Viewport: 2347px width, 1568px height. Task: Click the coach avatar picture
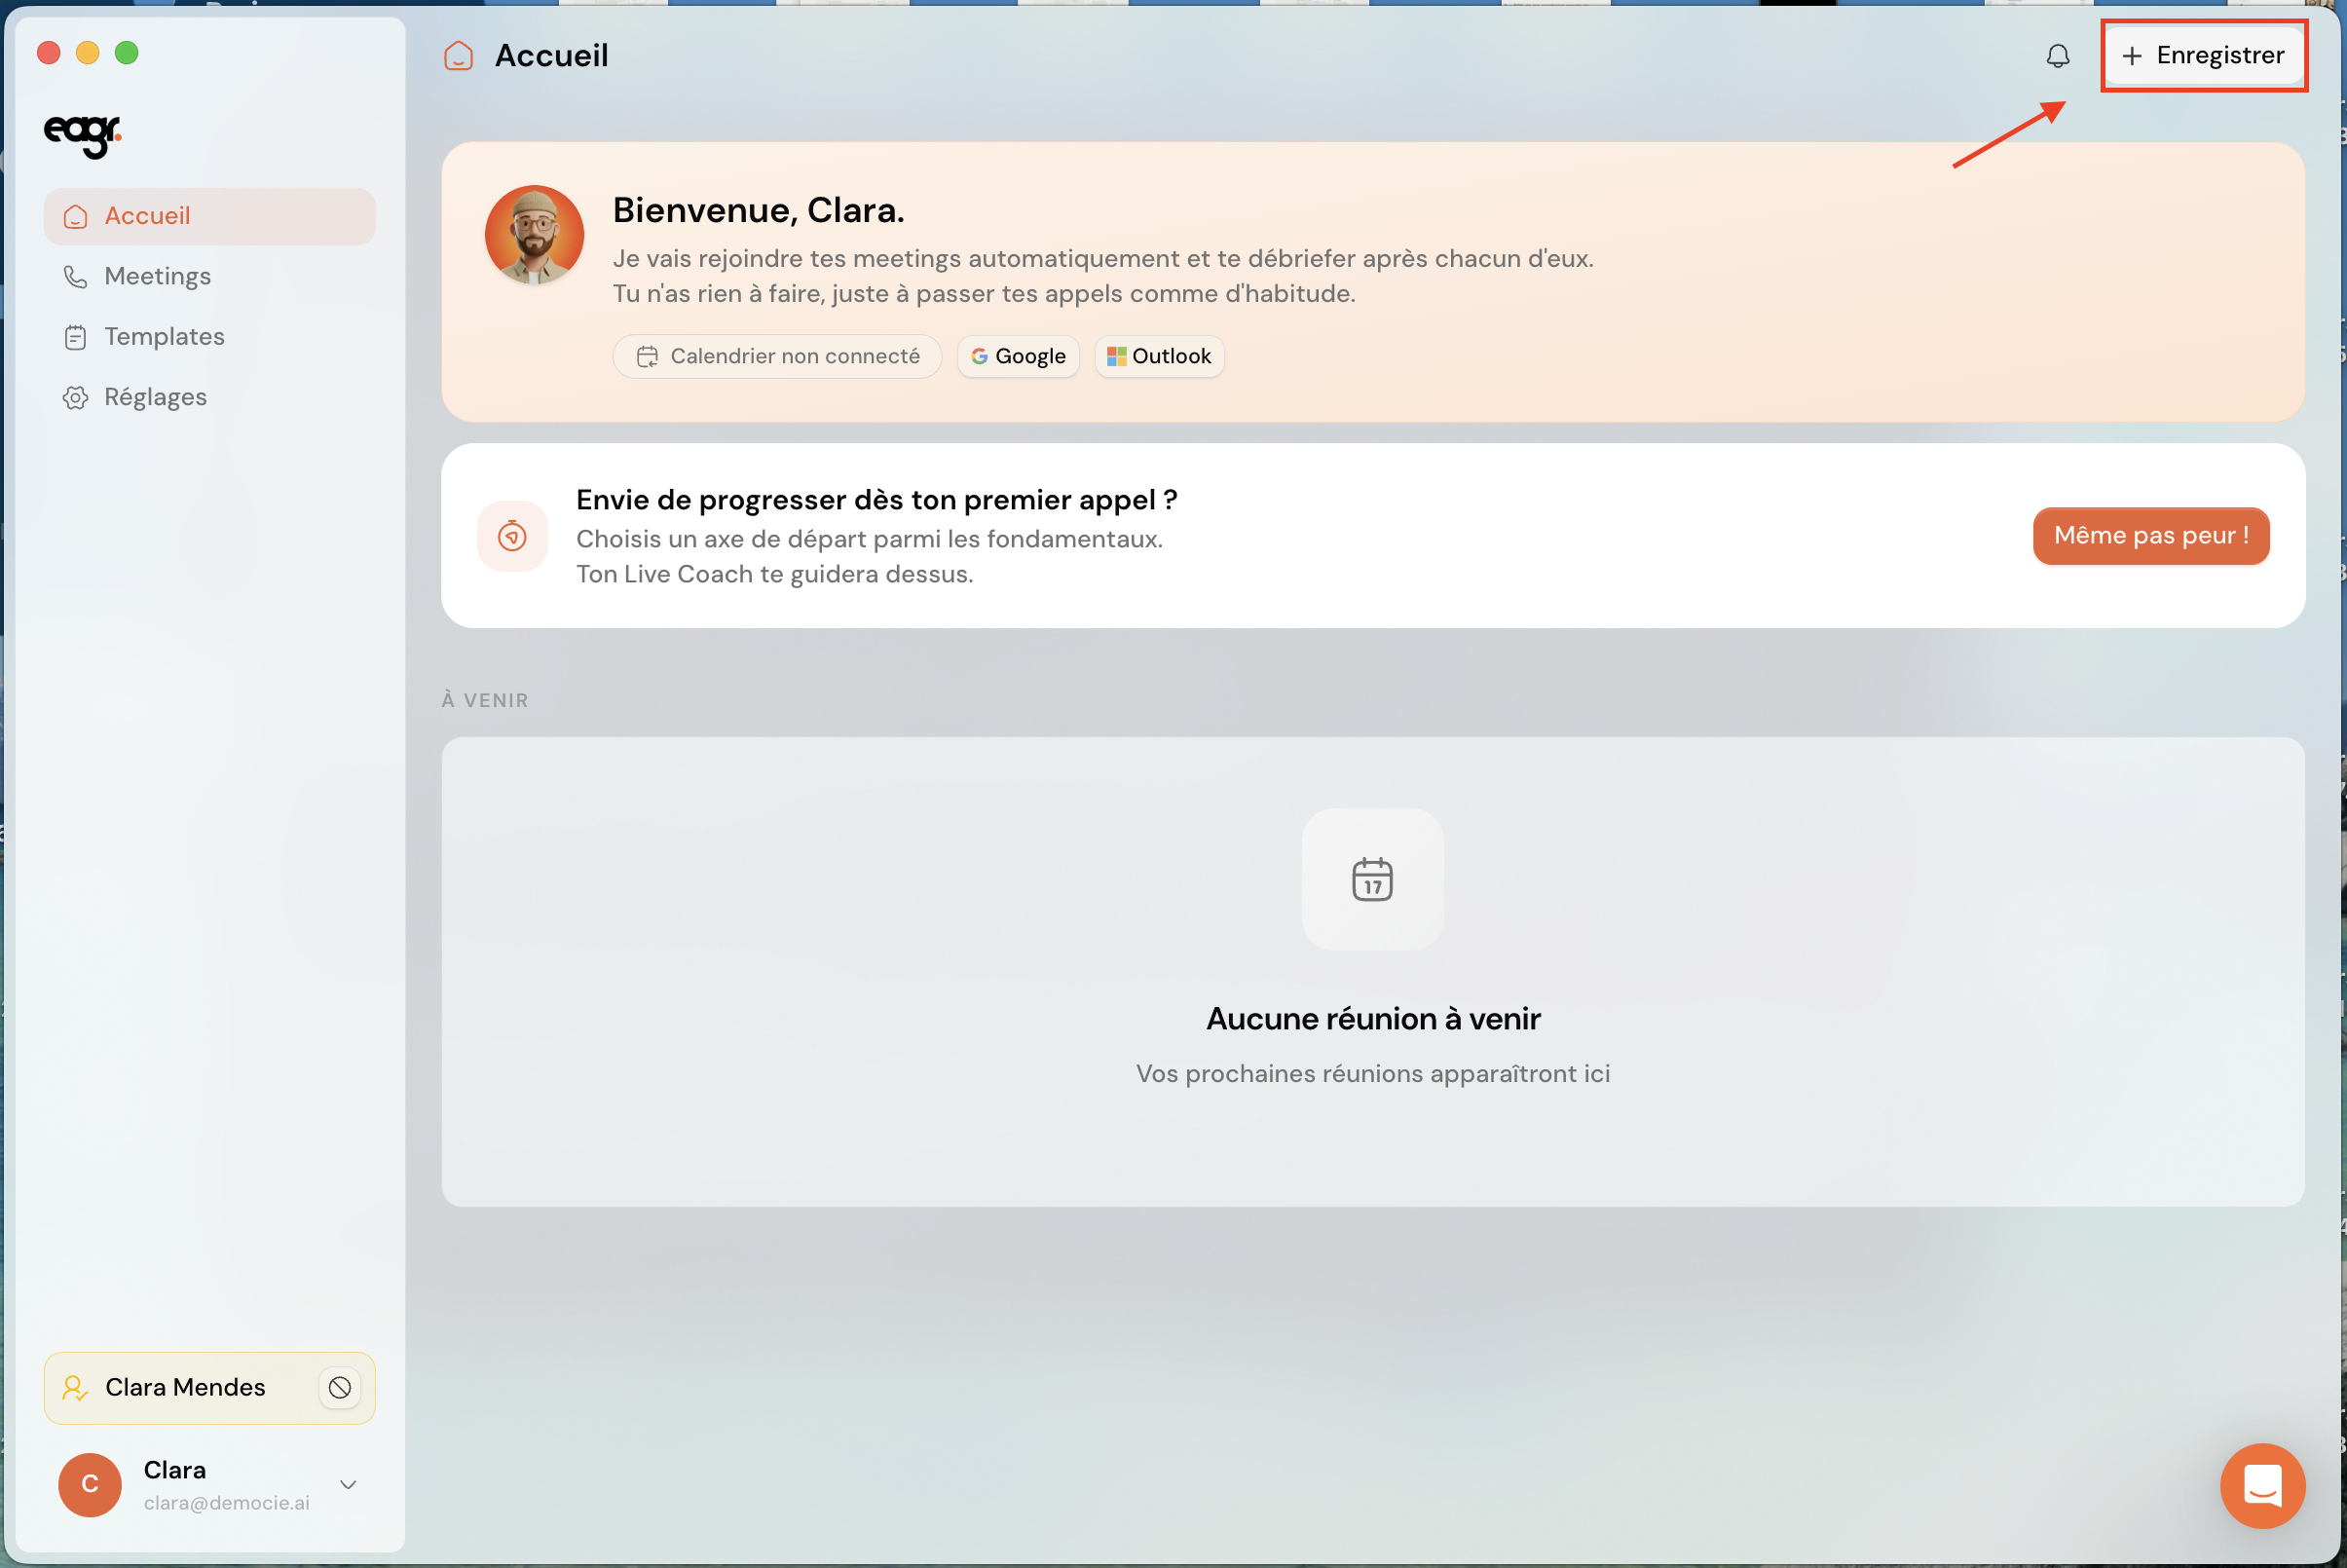click(534, 235)
